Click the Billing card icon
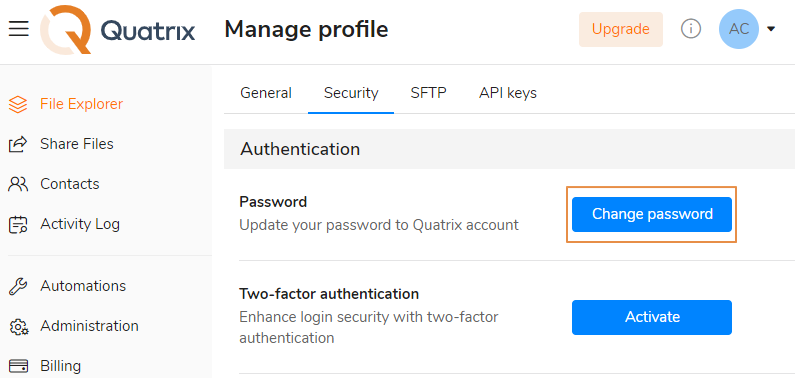795x378 pixels. tap(18, 366)
